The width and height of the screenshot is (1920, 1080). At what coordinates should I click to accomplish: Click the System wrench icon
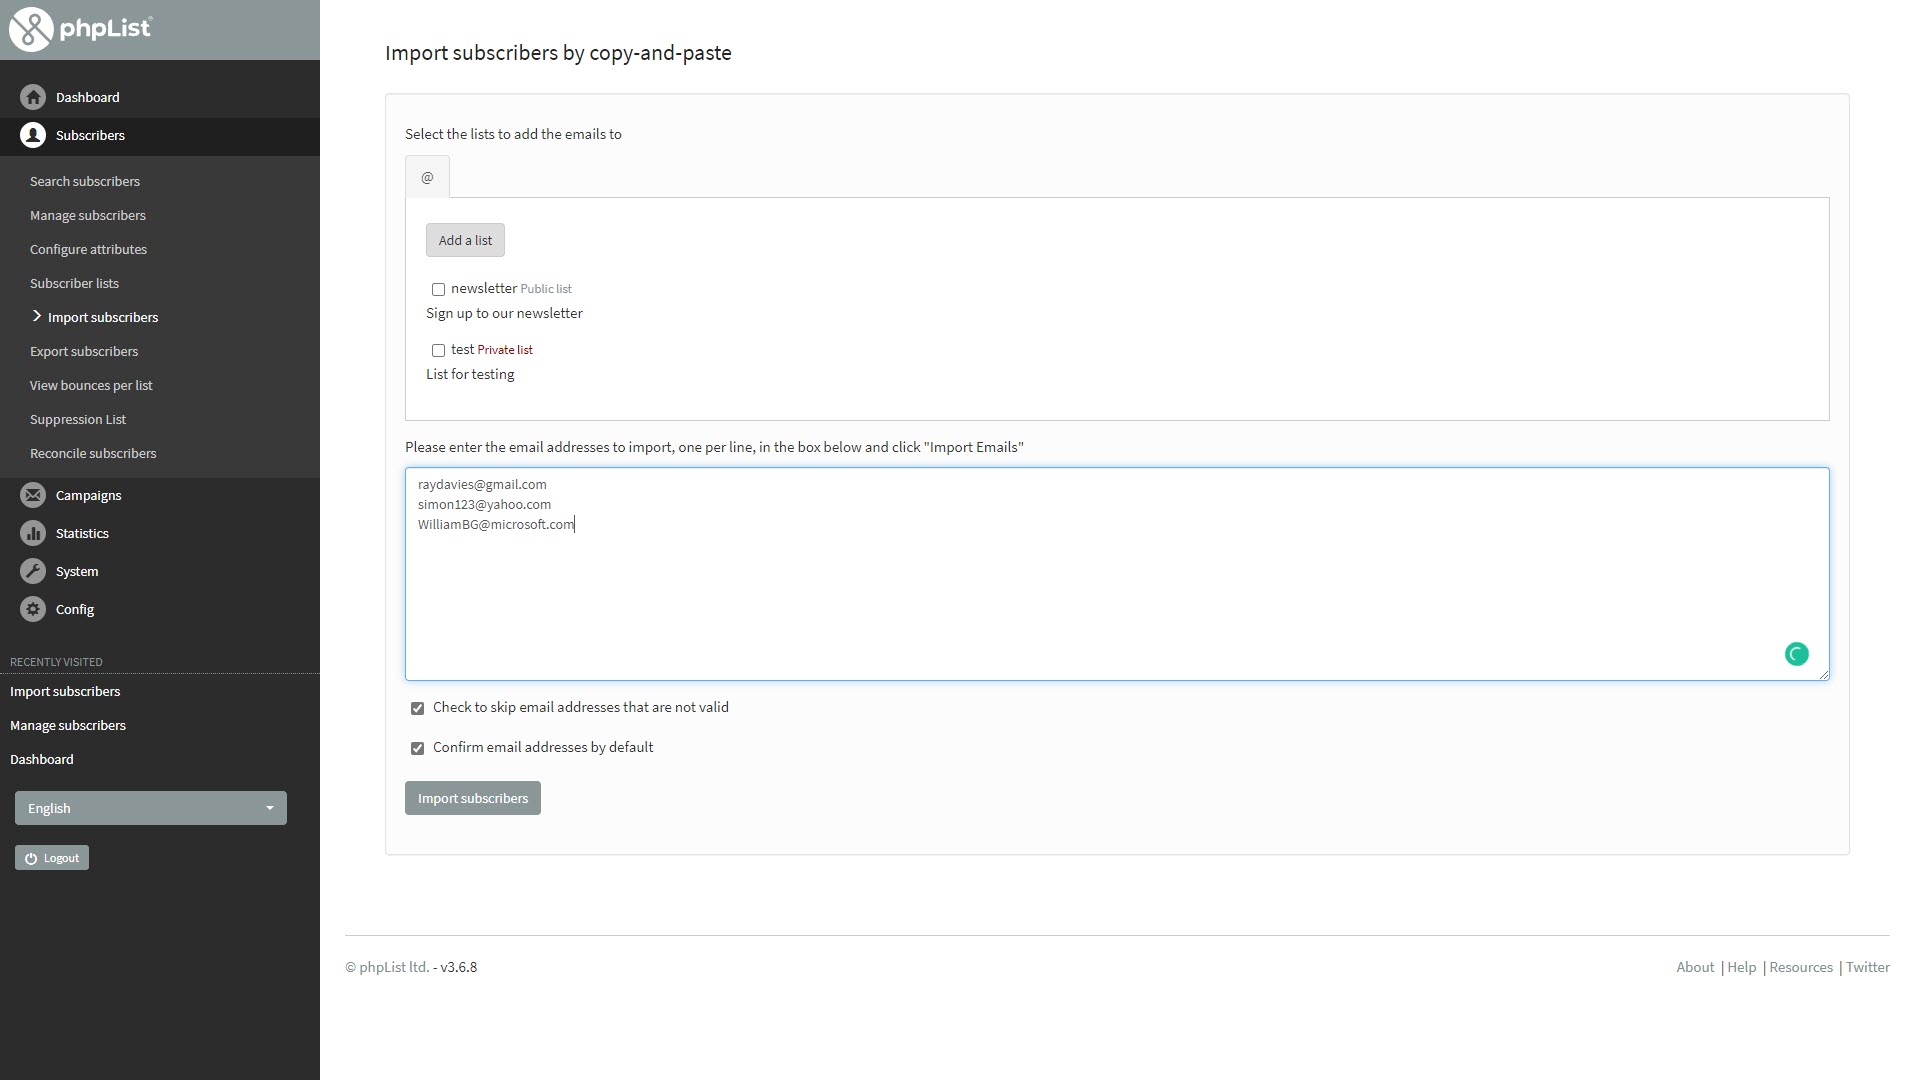tap(33, 571)
